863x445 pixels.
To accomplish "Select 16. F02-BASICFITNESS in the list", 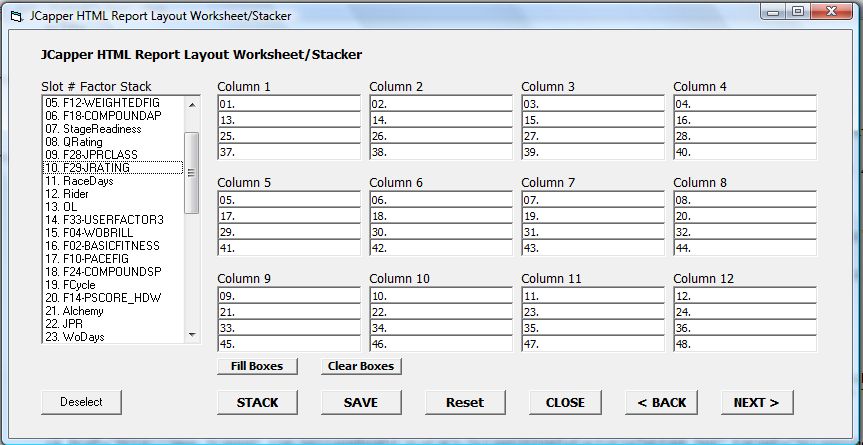I will [113, 246].
